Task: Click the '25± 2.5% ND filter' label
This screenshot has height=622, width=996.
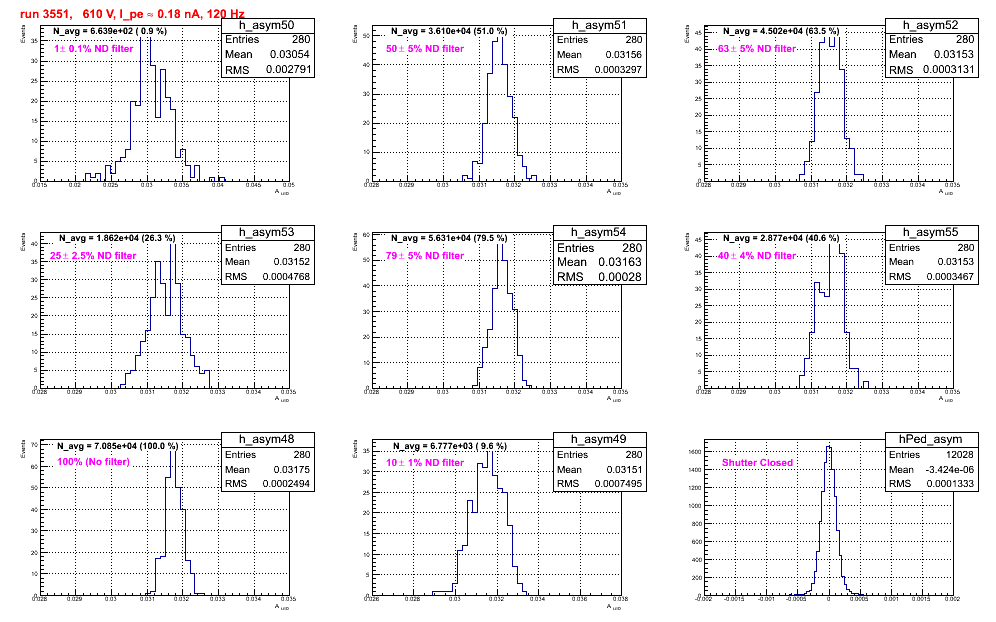Action: pyautogui.click(x=93, y=256)
